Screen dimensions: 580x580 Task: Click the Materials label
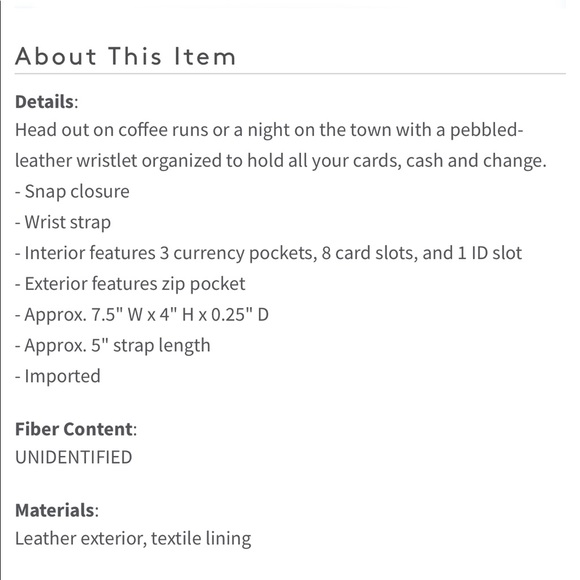click(x=54, y=510)
